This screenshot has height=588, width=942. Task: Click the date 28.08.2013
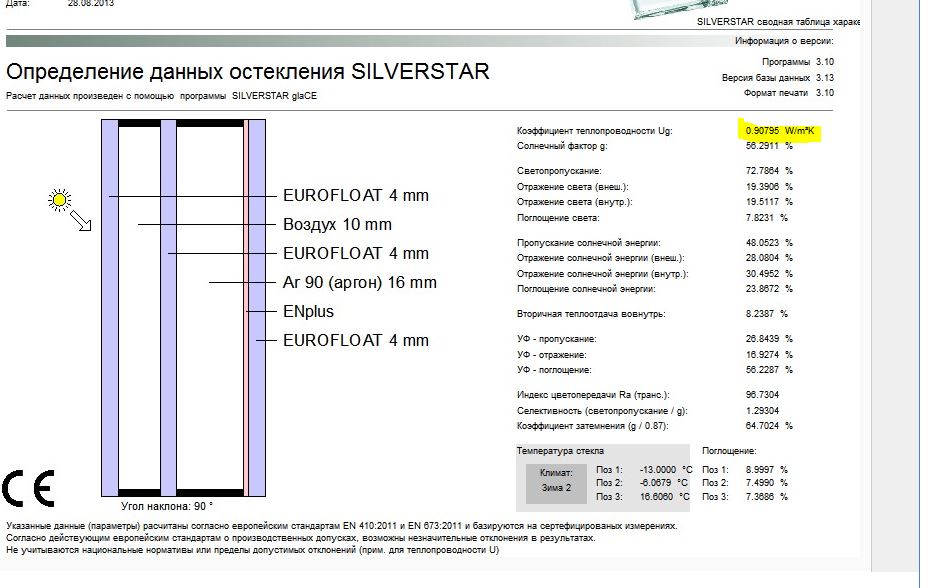point(91,3)
